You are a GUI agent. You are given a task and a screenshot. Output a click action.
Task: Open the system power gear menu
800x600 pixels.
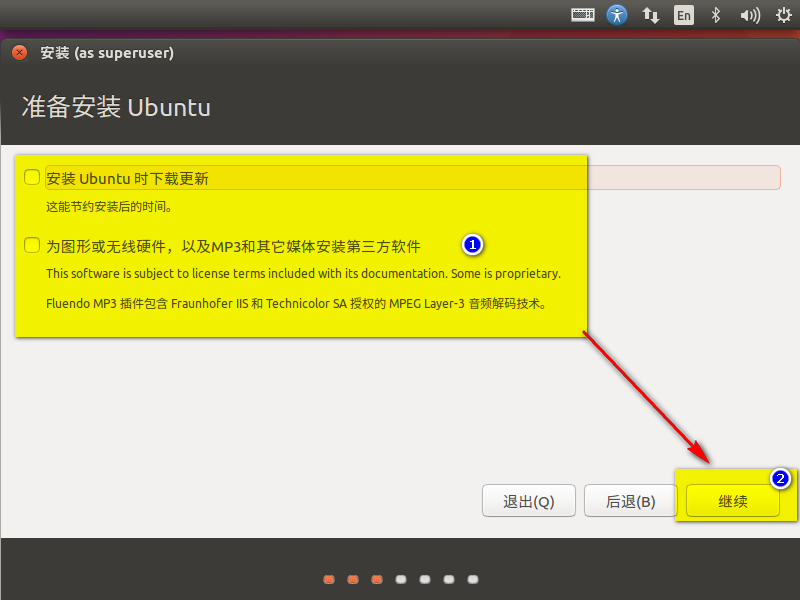tap(784, 15)
